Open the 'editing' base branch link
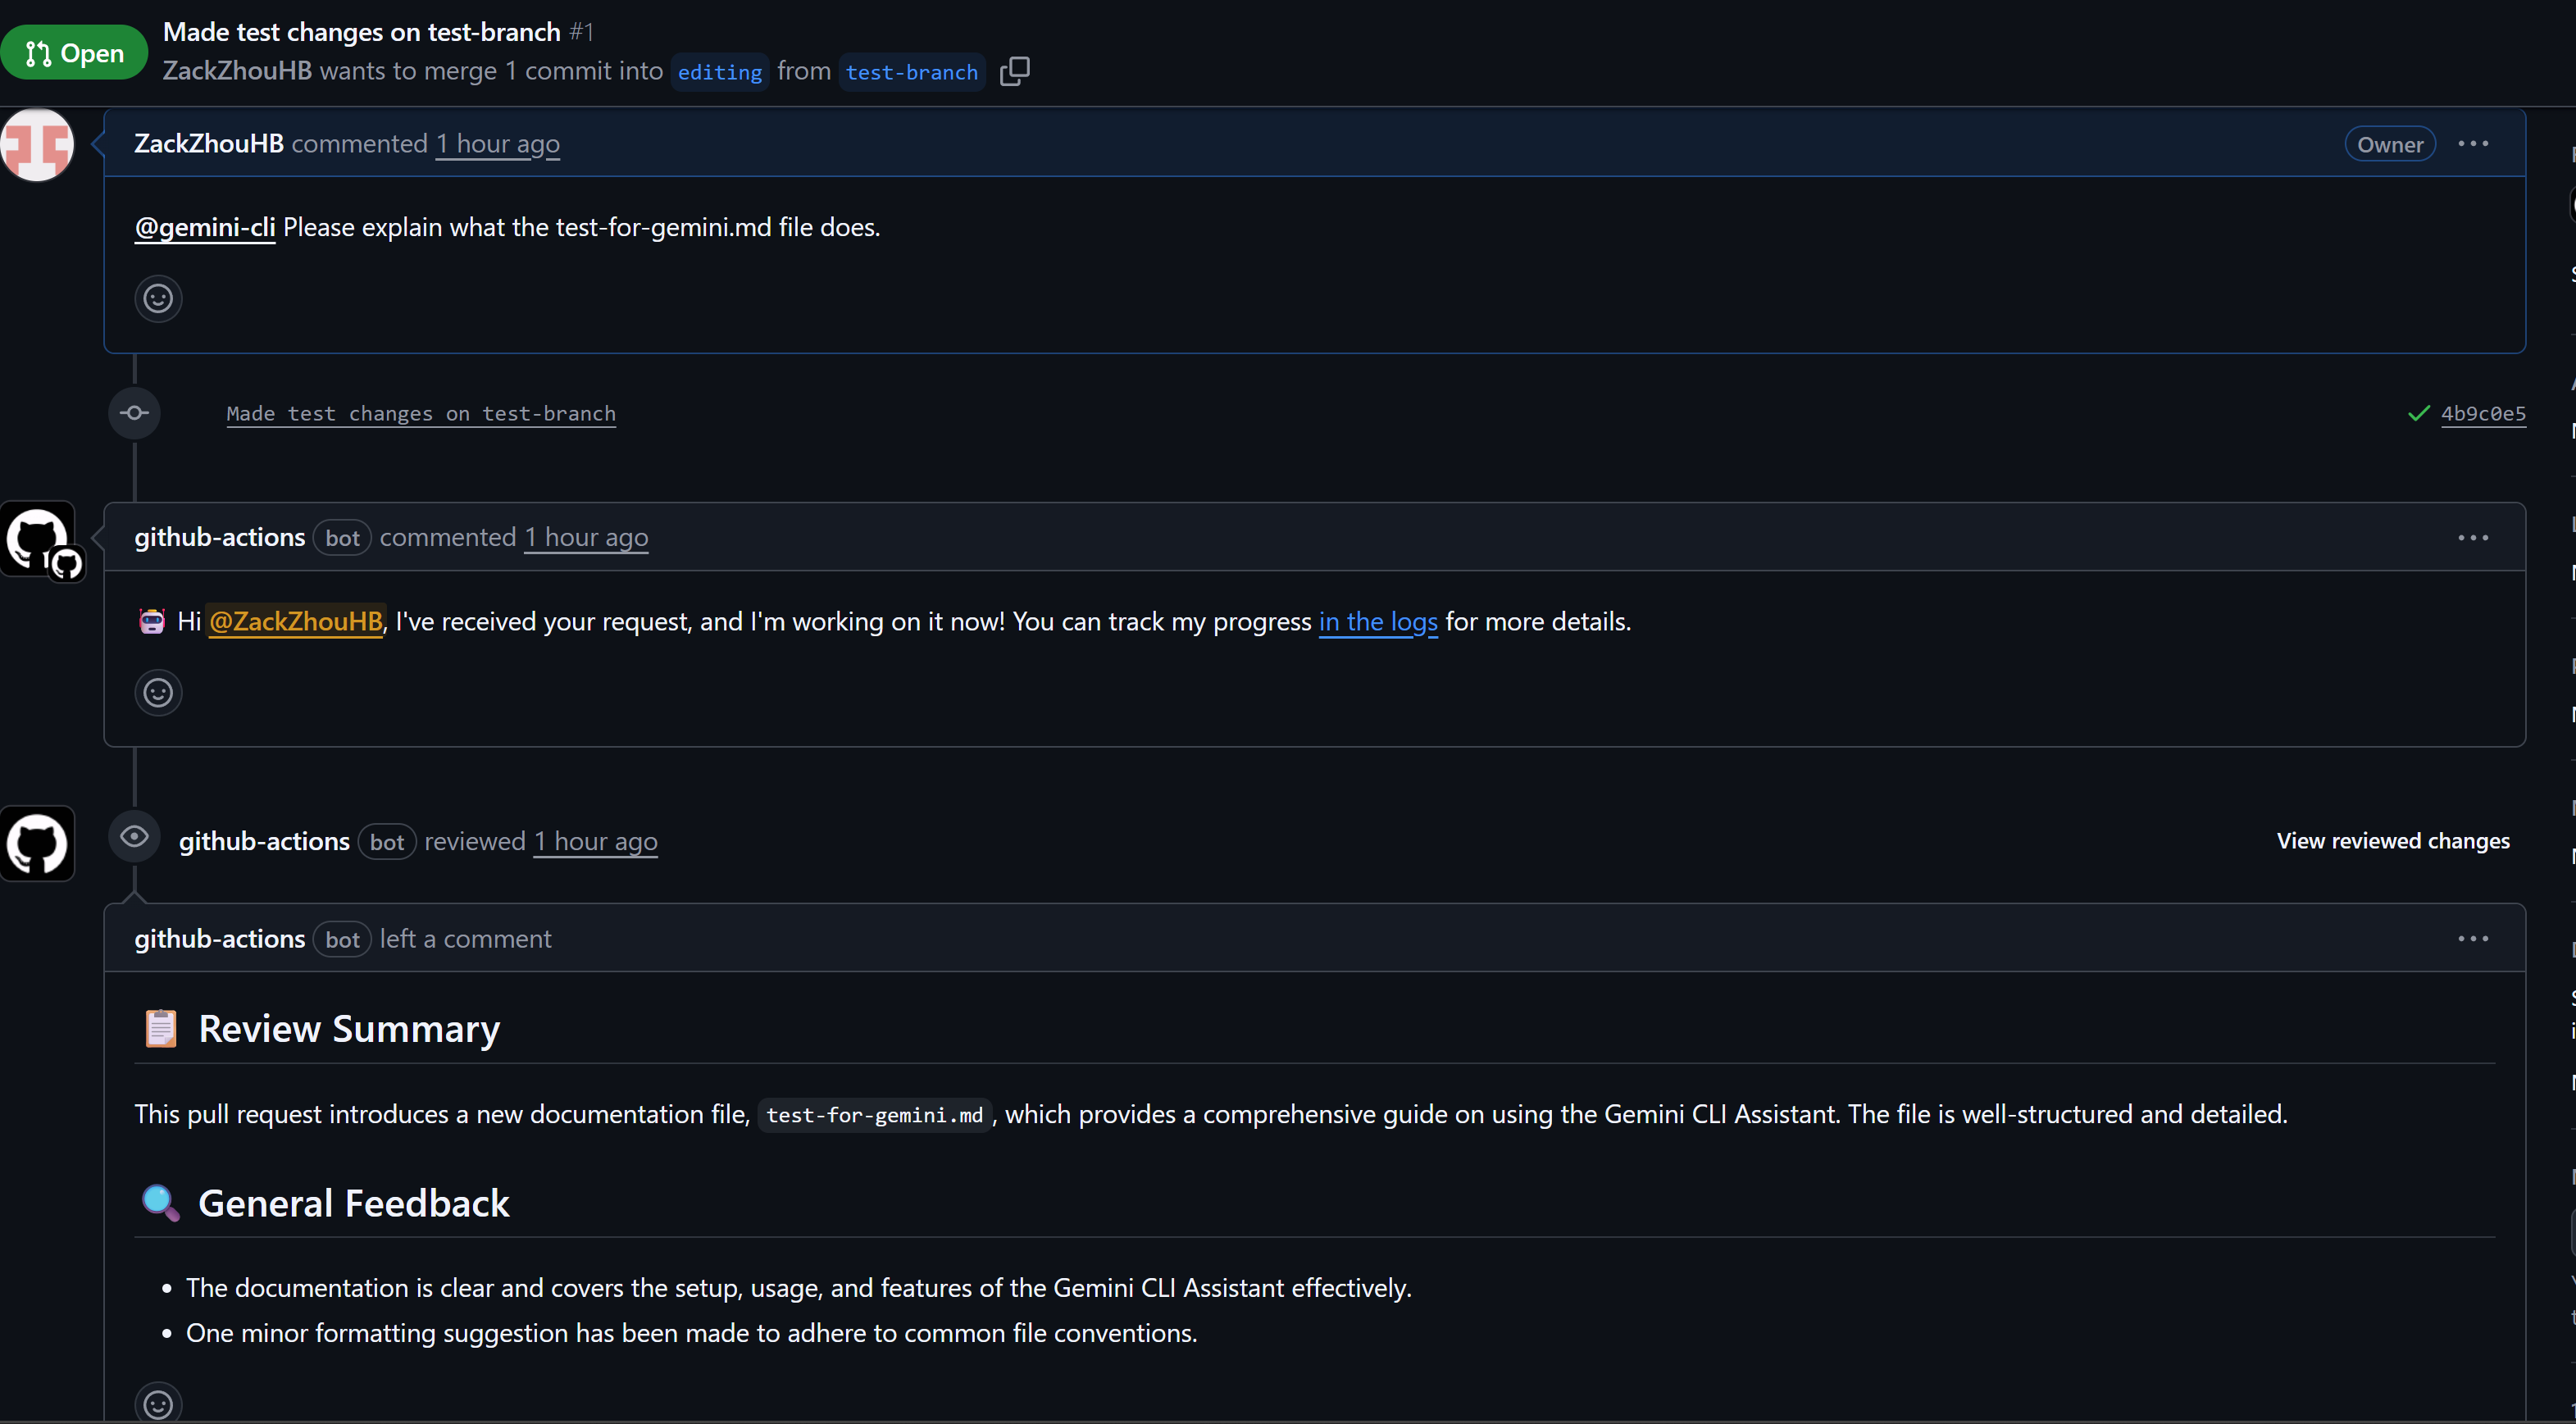This screenshot has width=2576, height=1424. [720, 72]
